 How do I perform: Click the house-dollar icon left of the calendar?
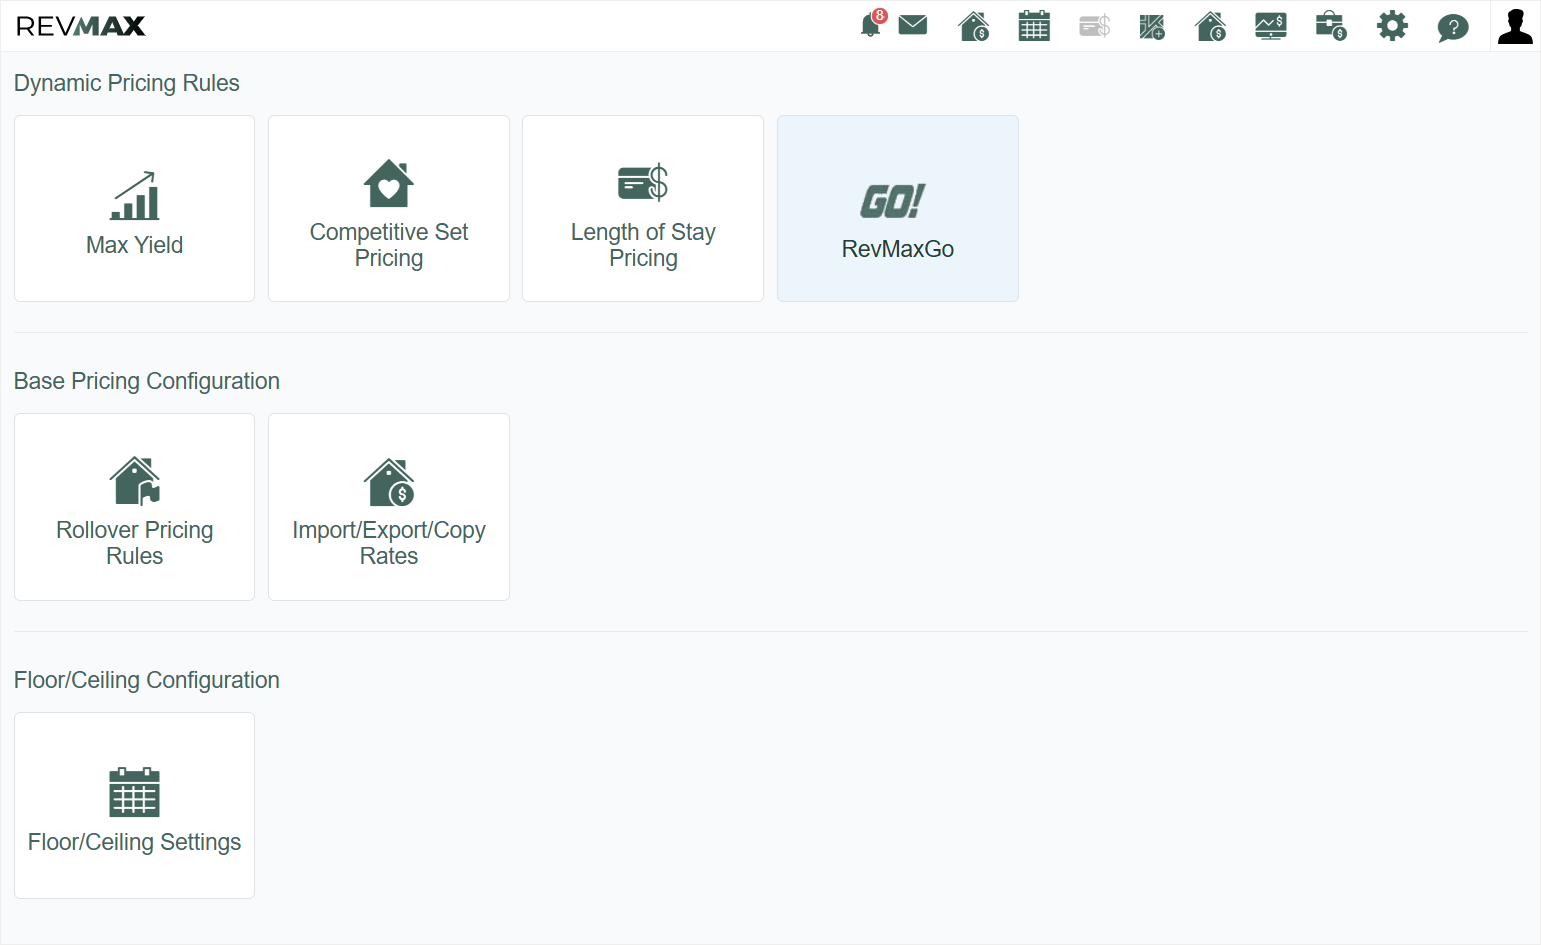(974, 26)
